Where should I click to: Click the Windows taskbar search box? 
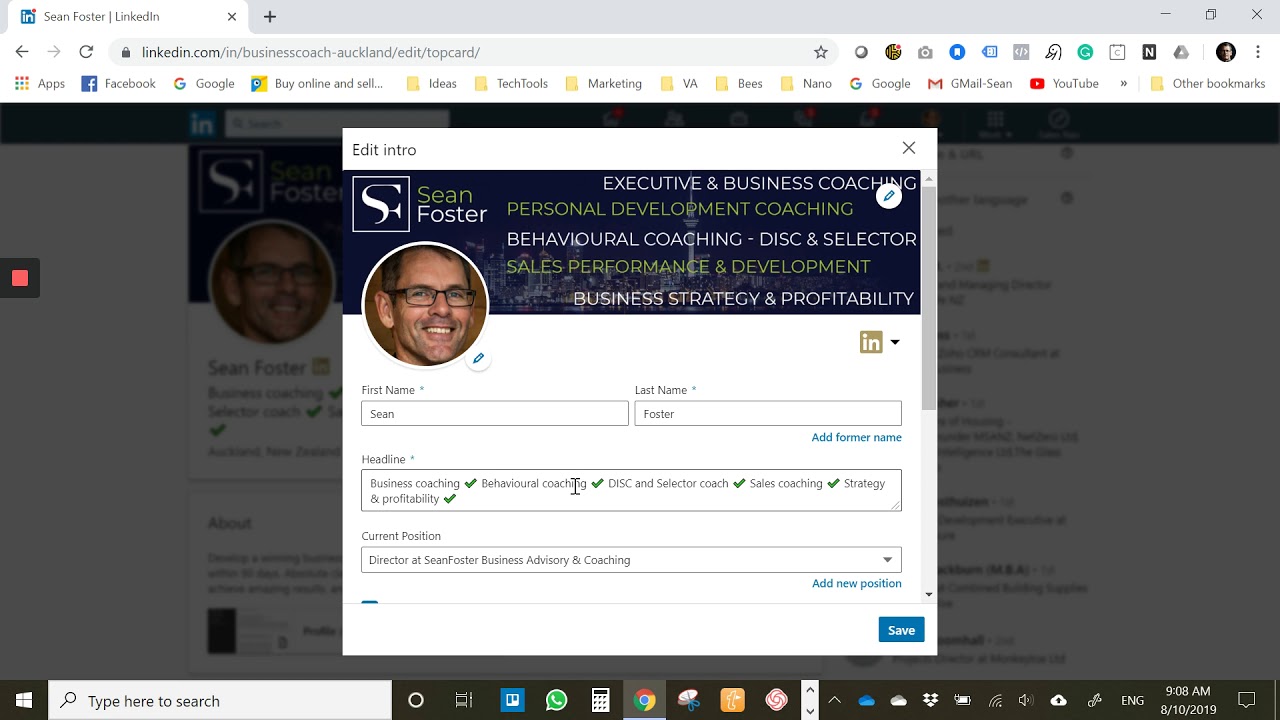click(220, 700)
